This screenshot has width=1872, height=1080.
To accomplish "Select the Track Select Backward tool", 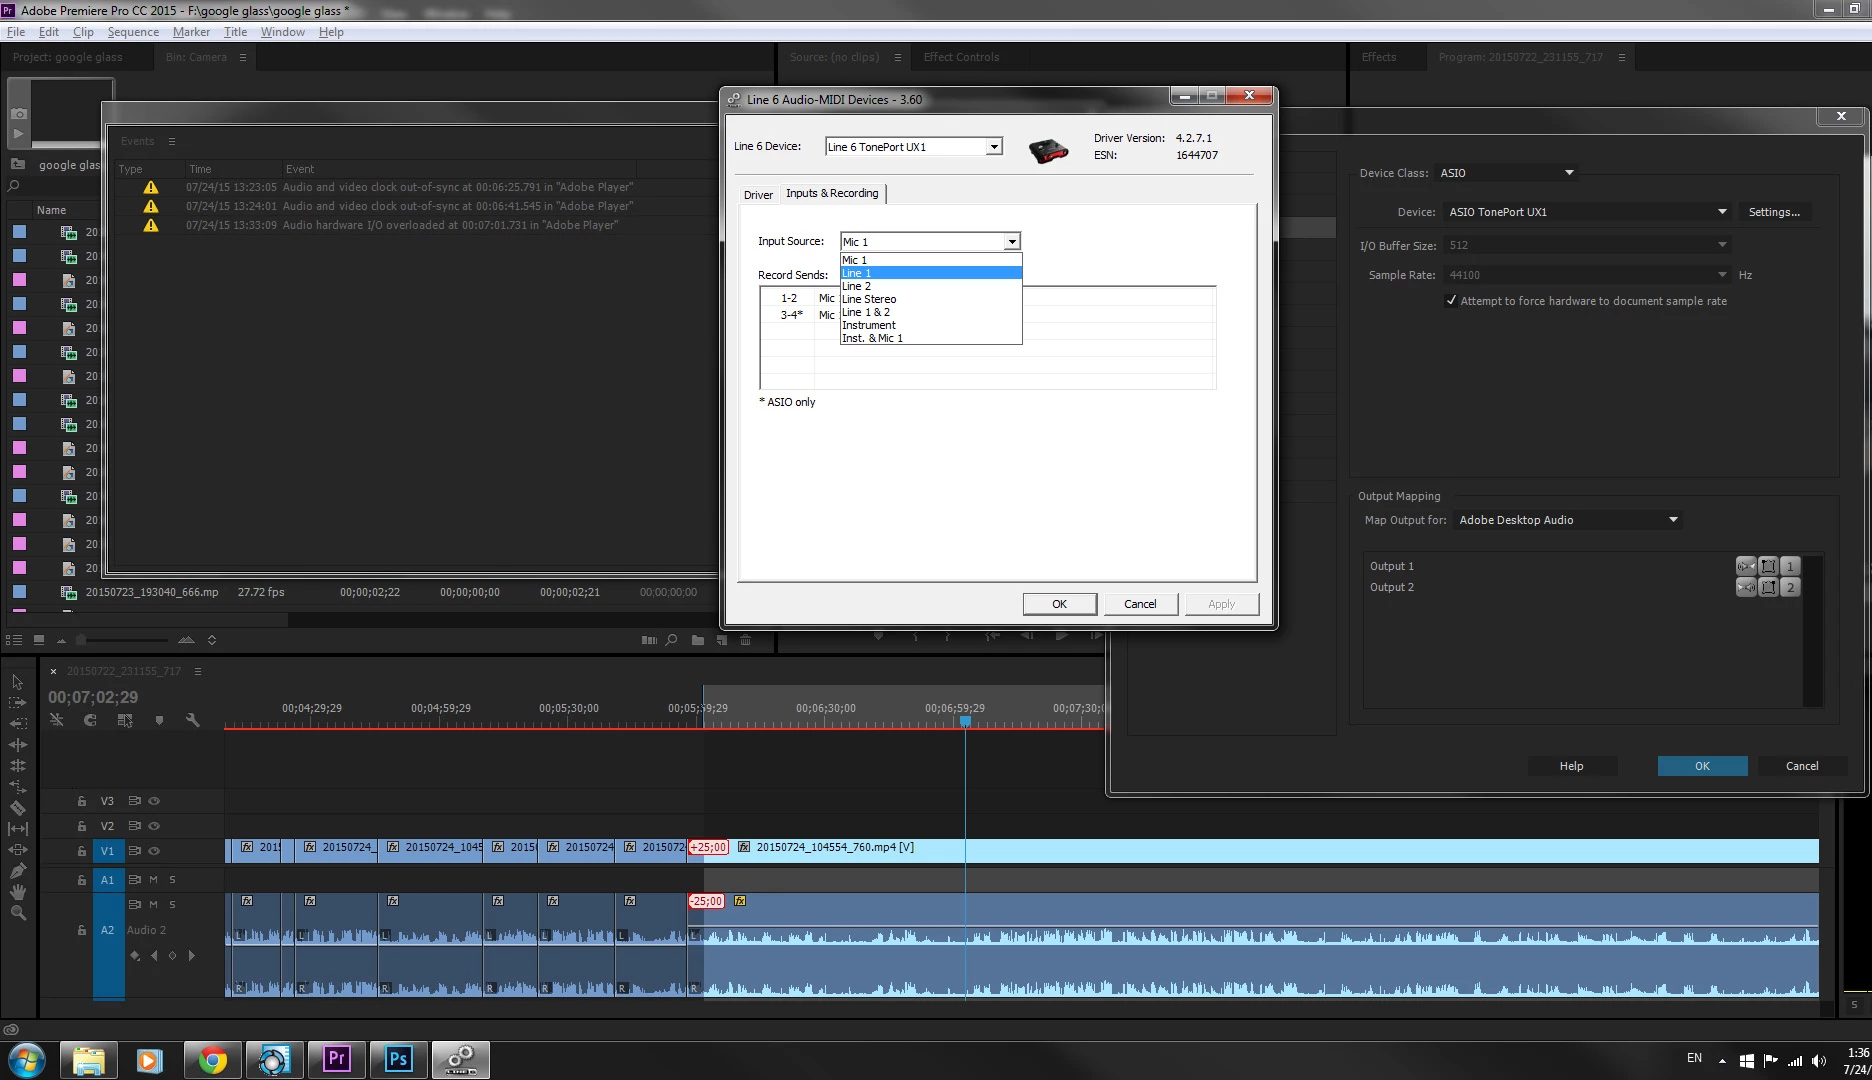I will pos(17,723).
